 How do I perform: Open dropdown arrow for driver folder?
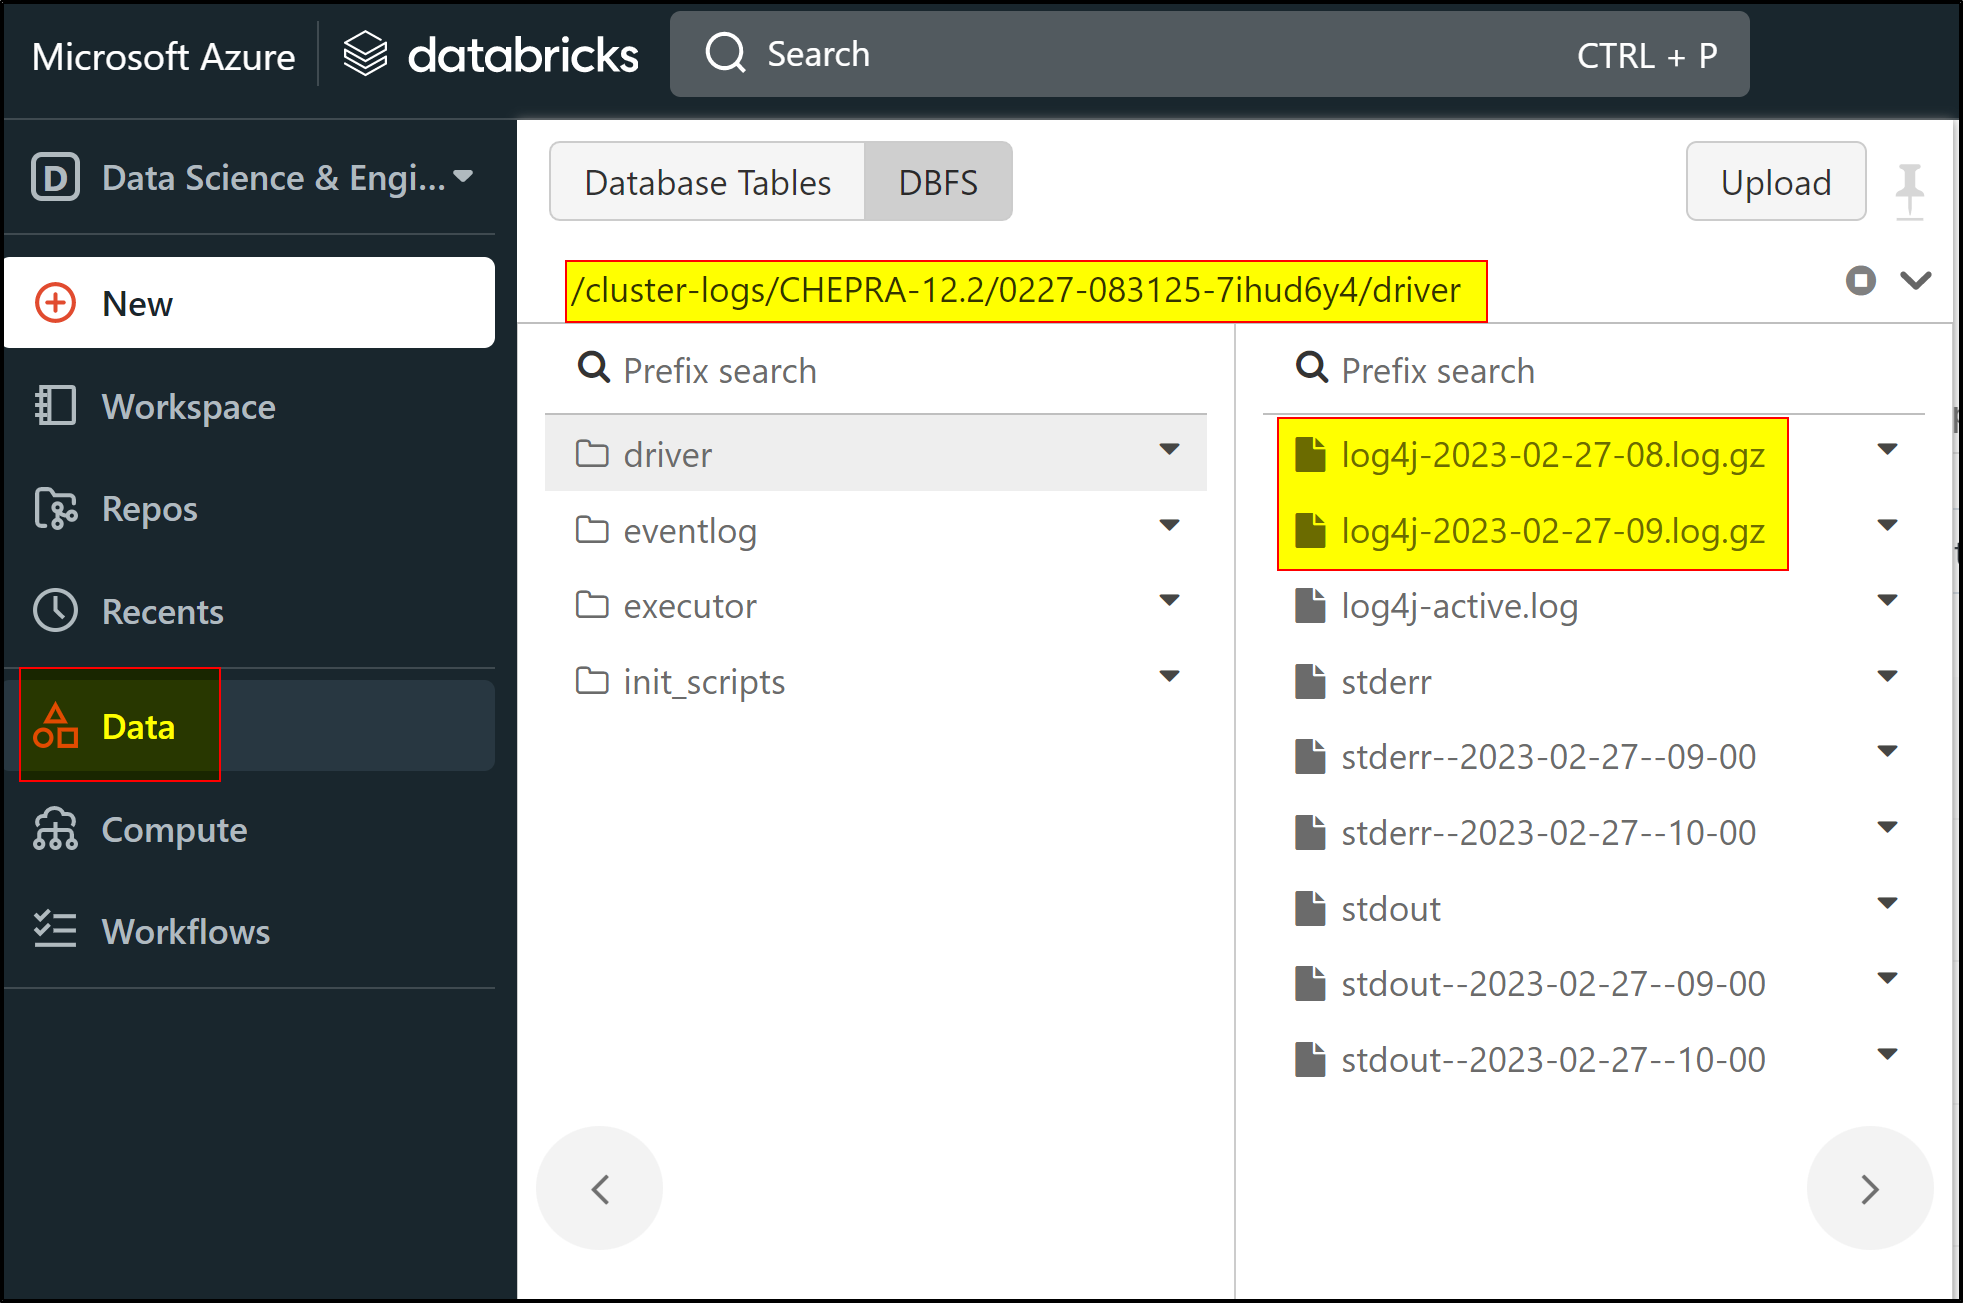point(1169,450)
